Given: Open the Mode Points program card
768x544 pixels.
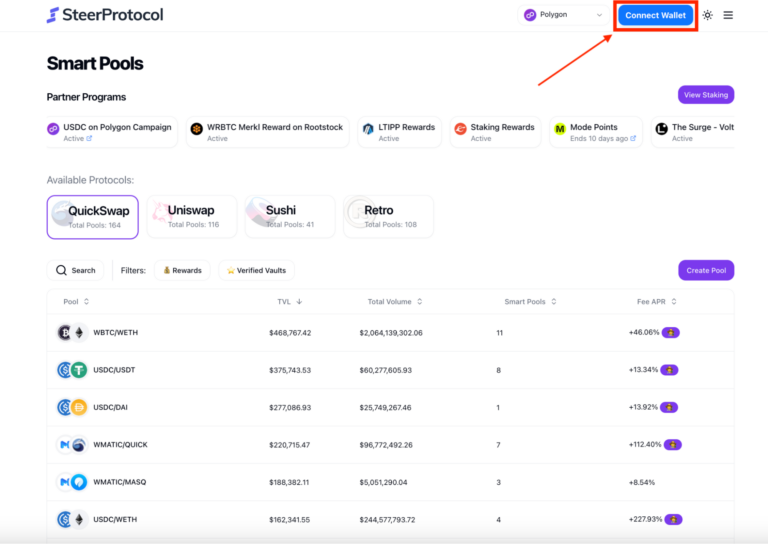Looking at the screenshot, I should coord(596,132).
